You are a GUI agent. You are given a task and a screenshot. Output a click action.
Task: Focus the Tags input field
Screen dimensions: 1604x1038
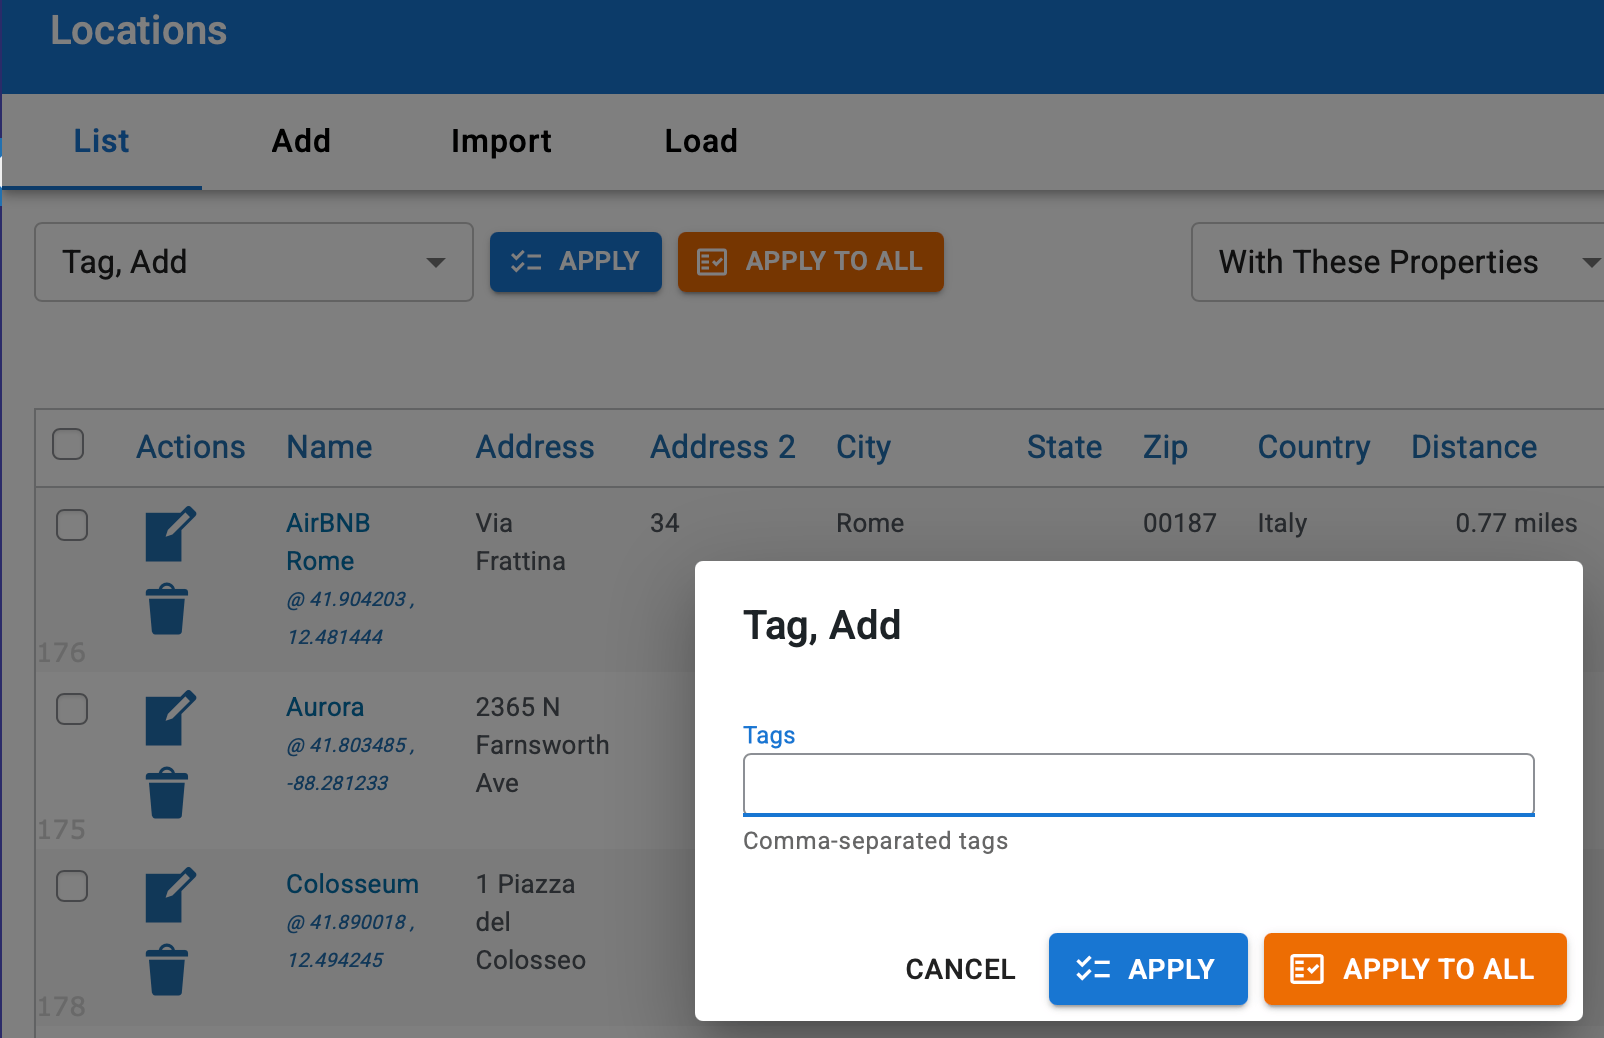(x=1138, y=784)
